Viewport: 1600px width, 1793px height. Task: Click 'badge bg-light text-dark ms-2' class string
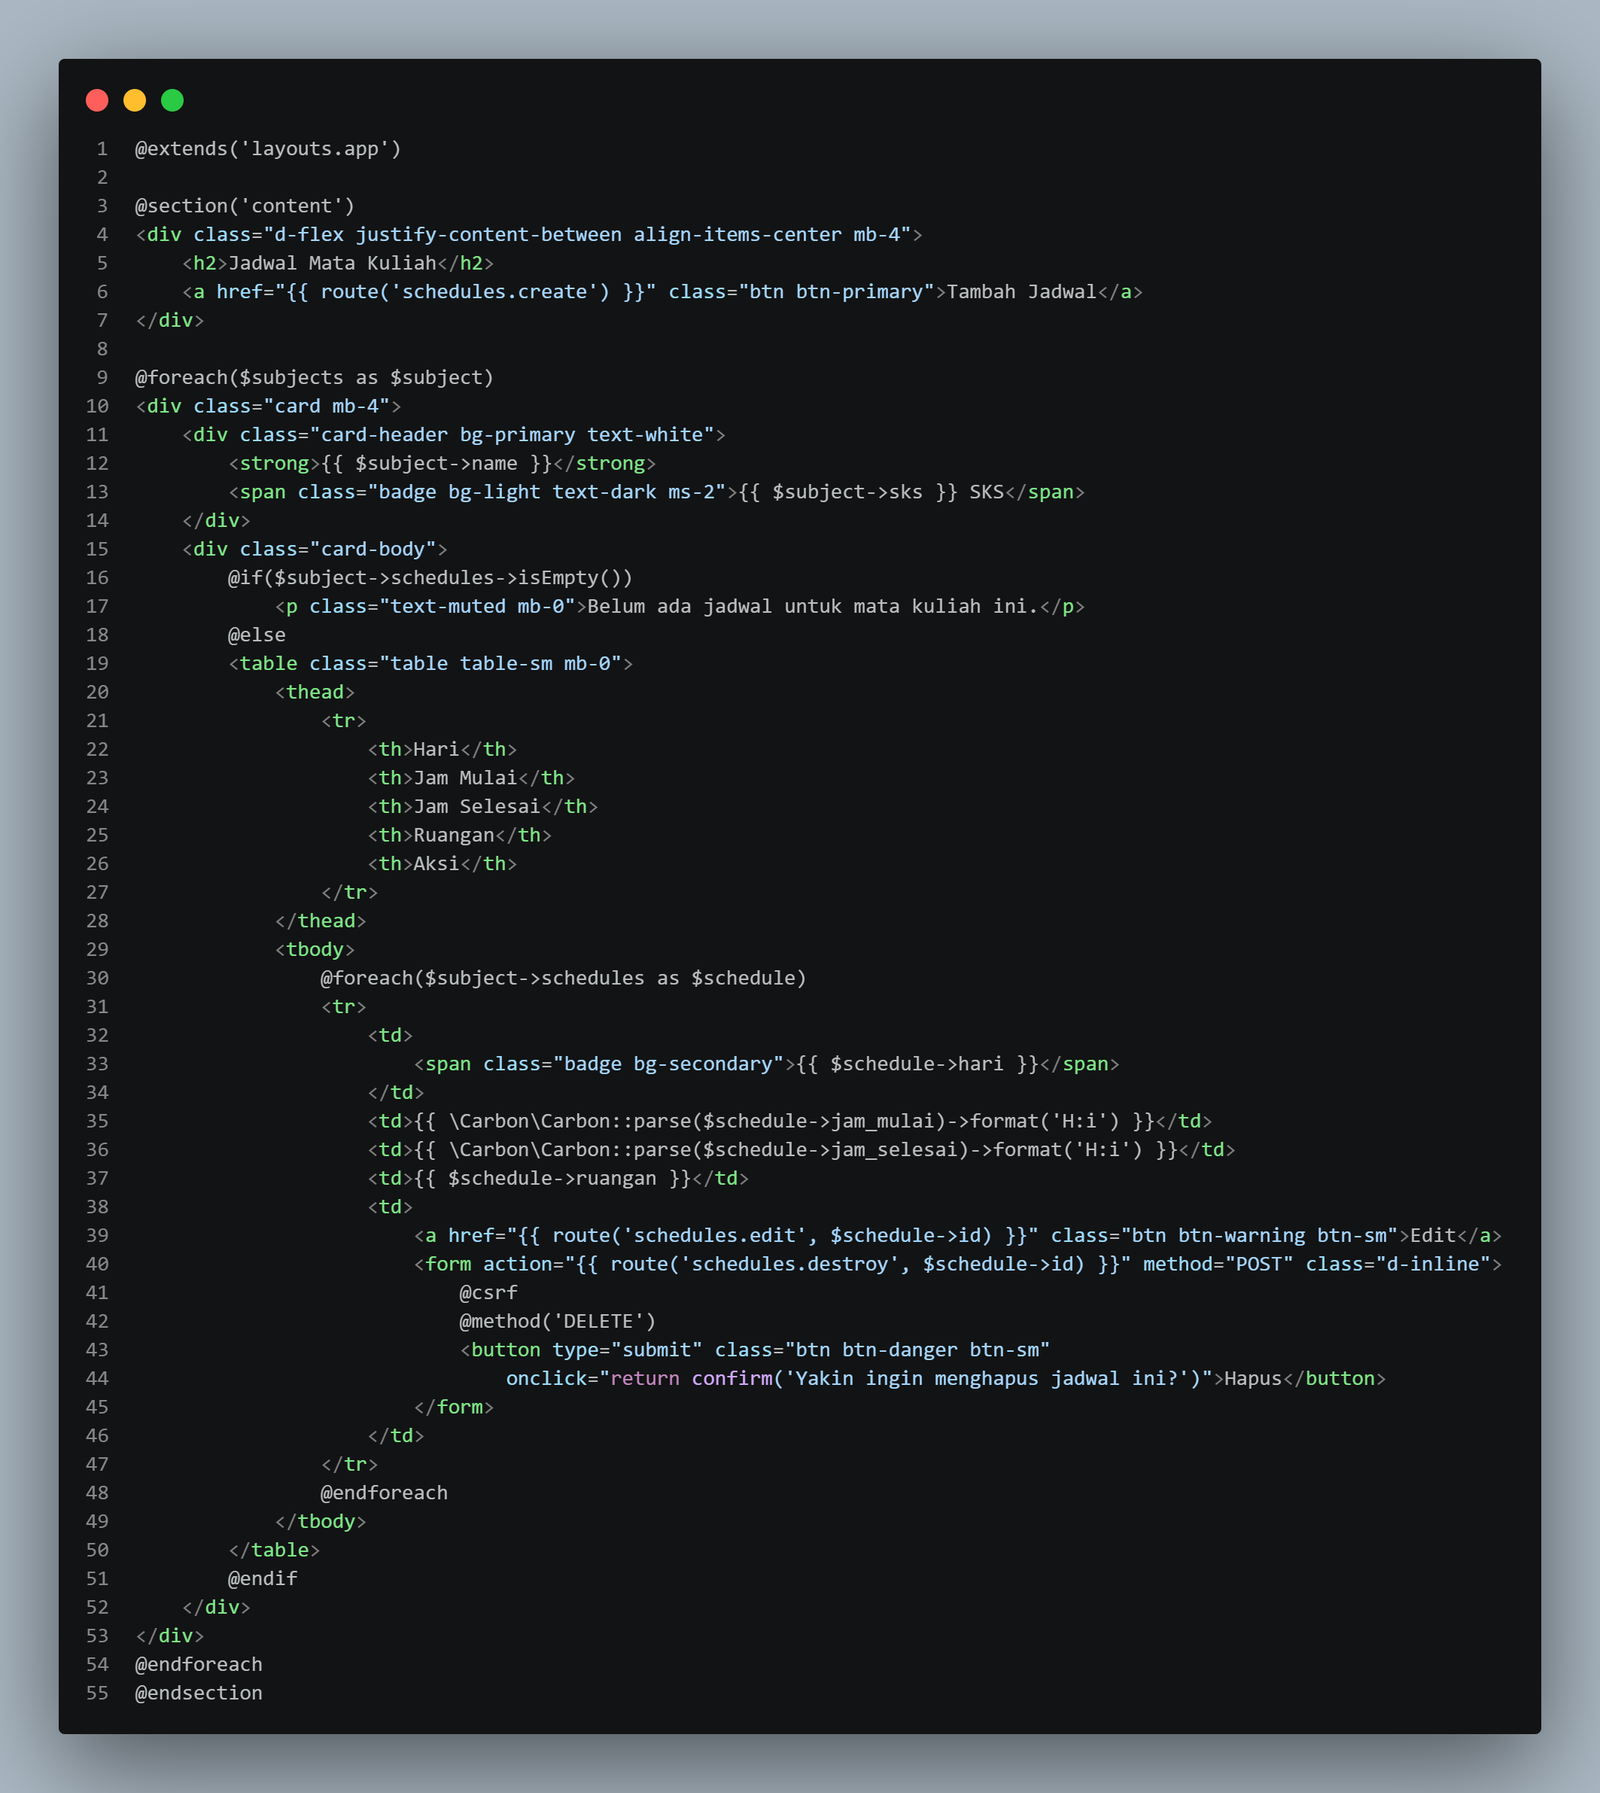point(547,492)
